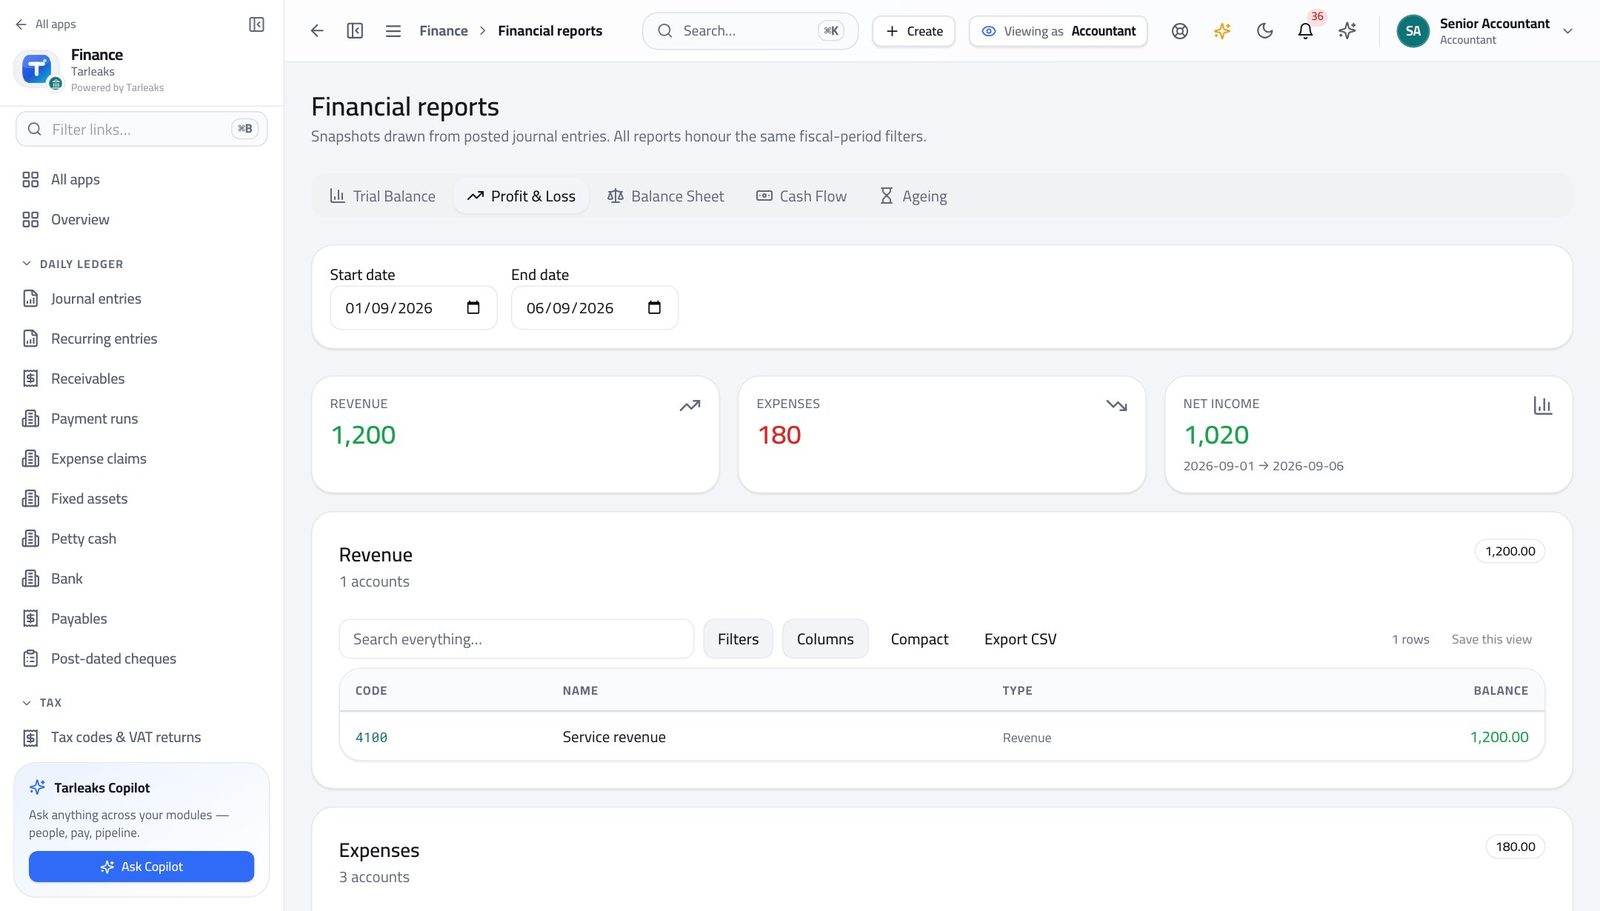Click the Finance app logo icon
Viewport: 1600px width, 911px height.
point(37,69)
